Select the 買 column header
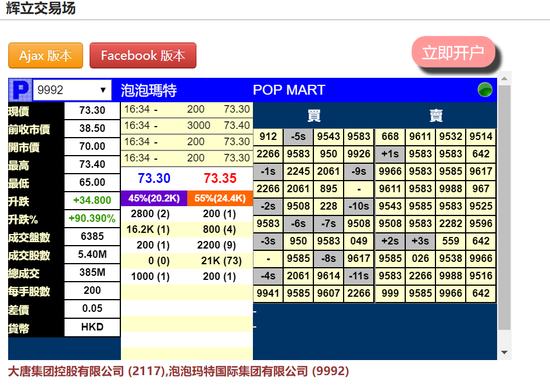550x392 pixels. pyautogui.click(x=314, y=115)
